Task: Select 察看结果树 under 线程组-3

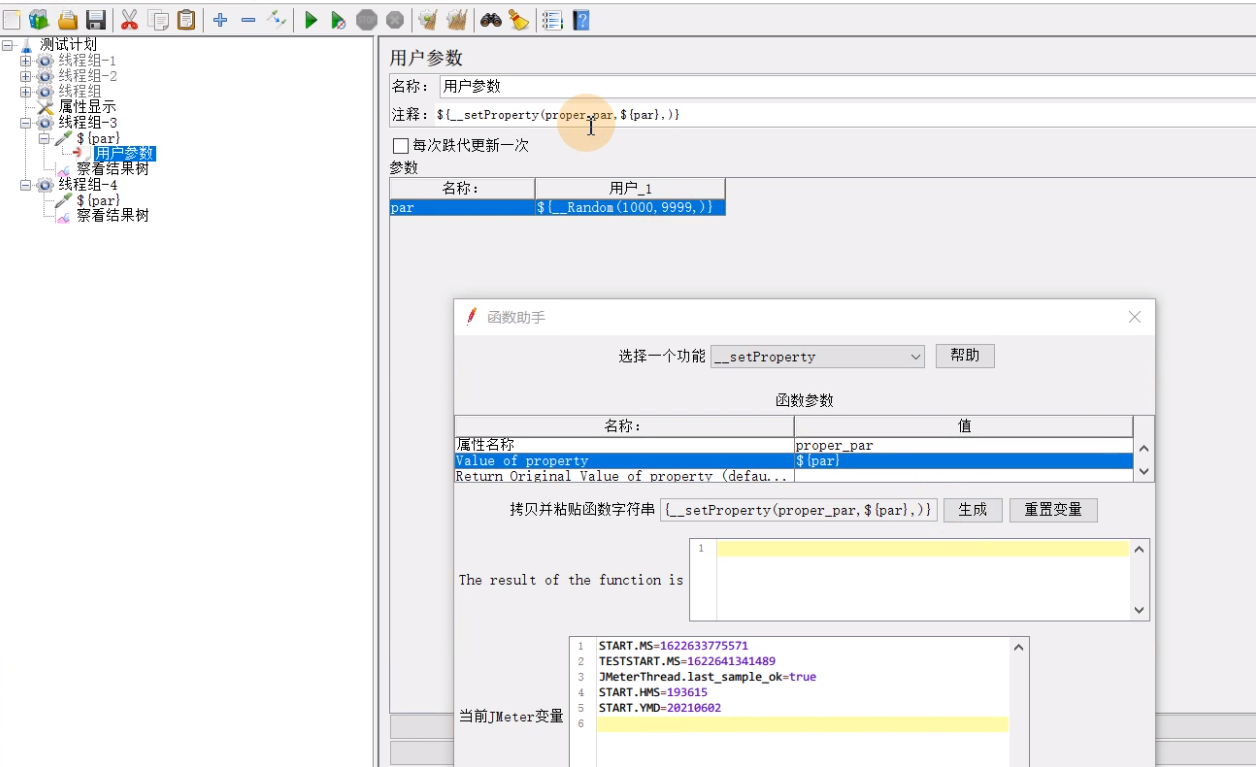Action: (x=113, y=169)
